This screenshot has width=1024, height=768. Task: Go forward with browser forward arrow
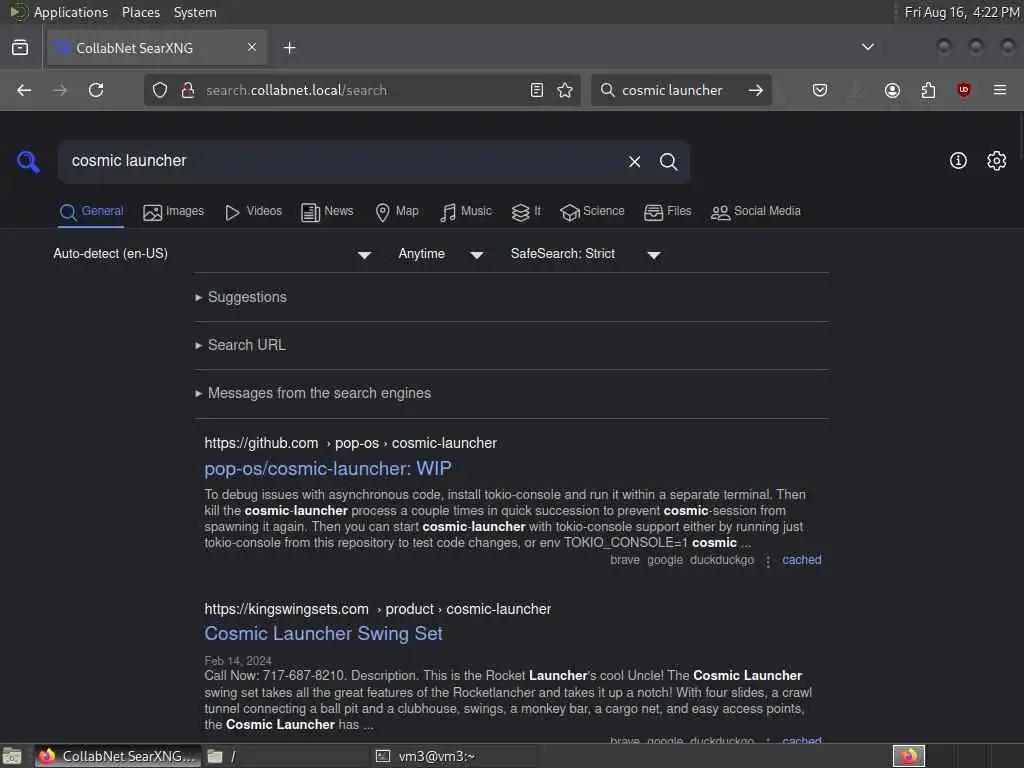click(x=60, y=90)
